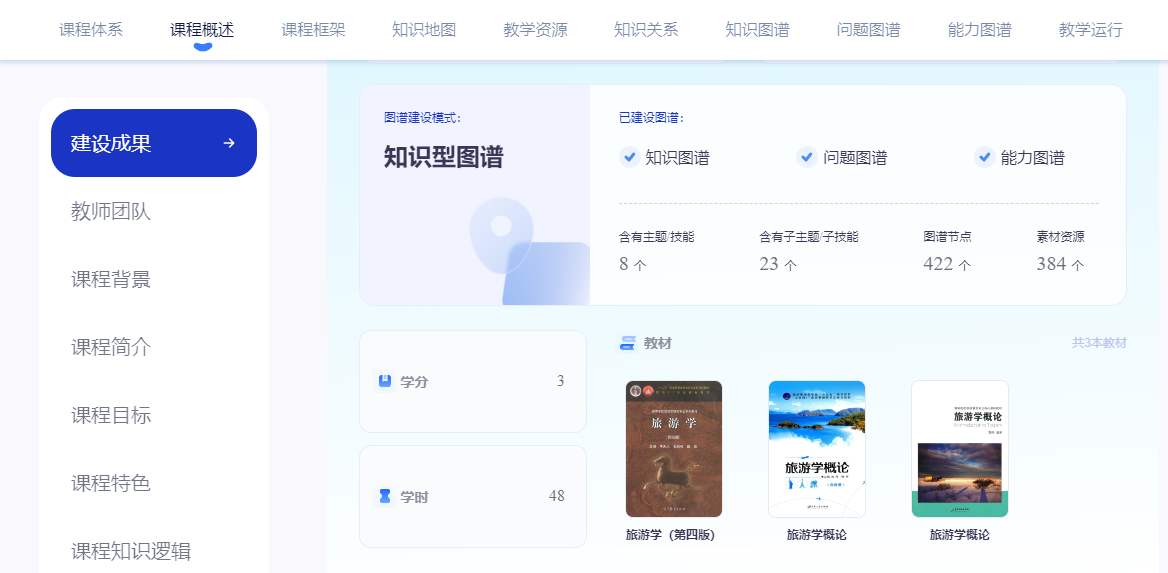Viewport: 1168px width, 573px height.
Task: Open the 旅游学（第四版） book cover
Action: [674, 449]
